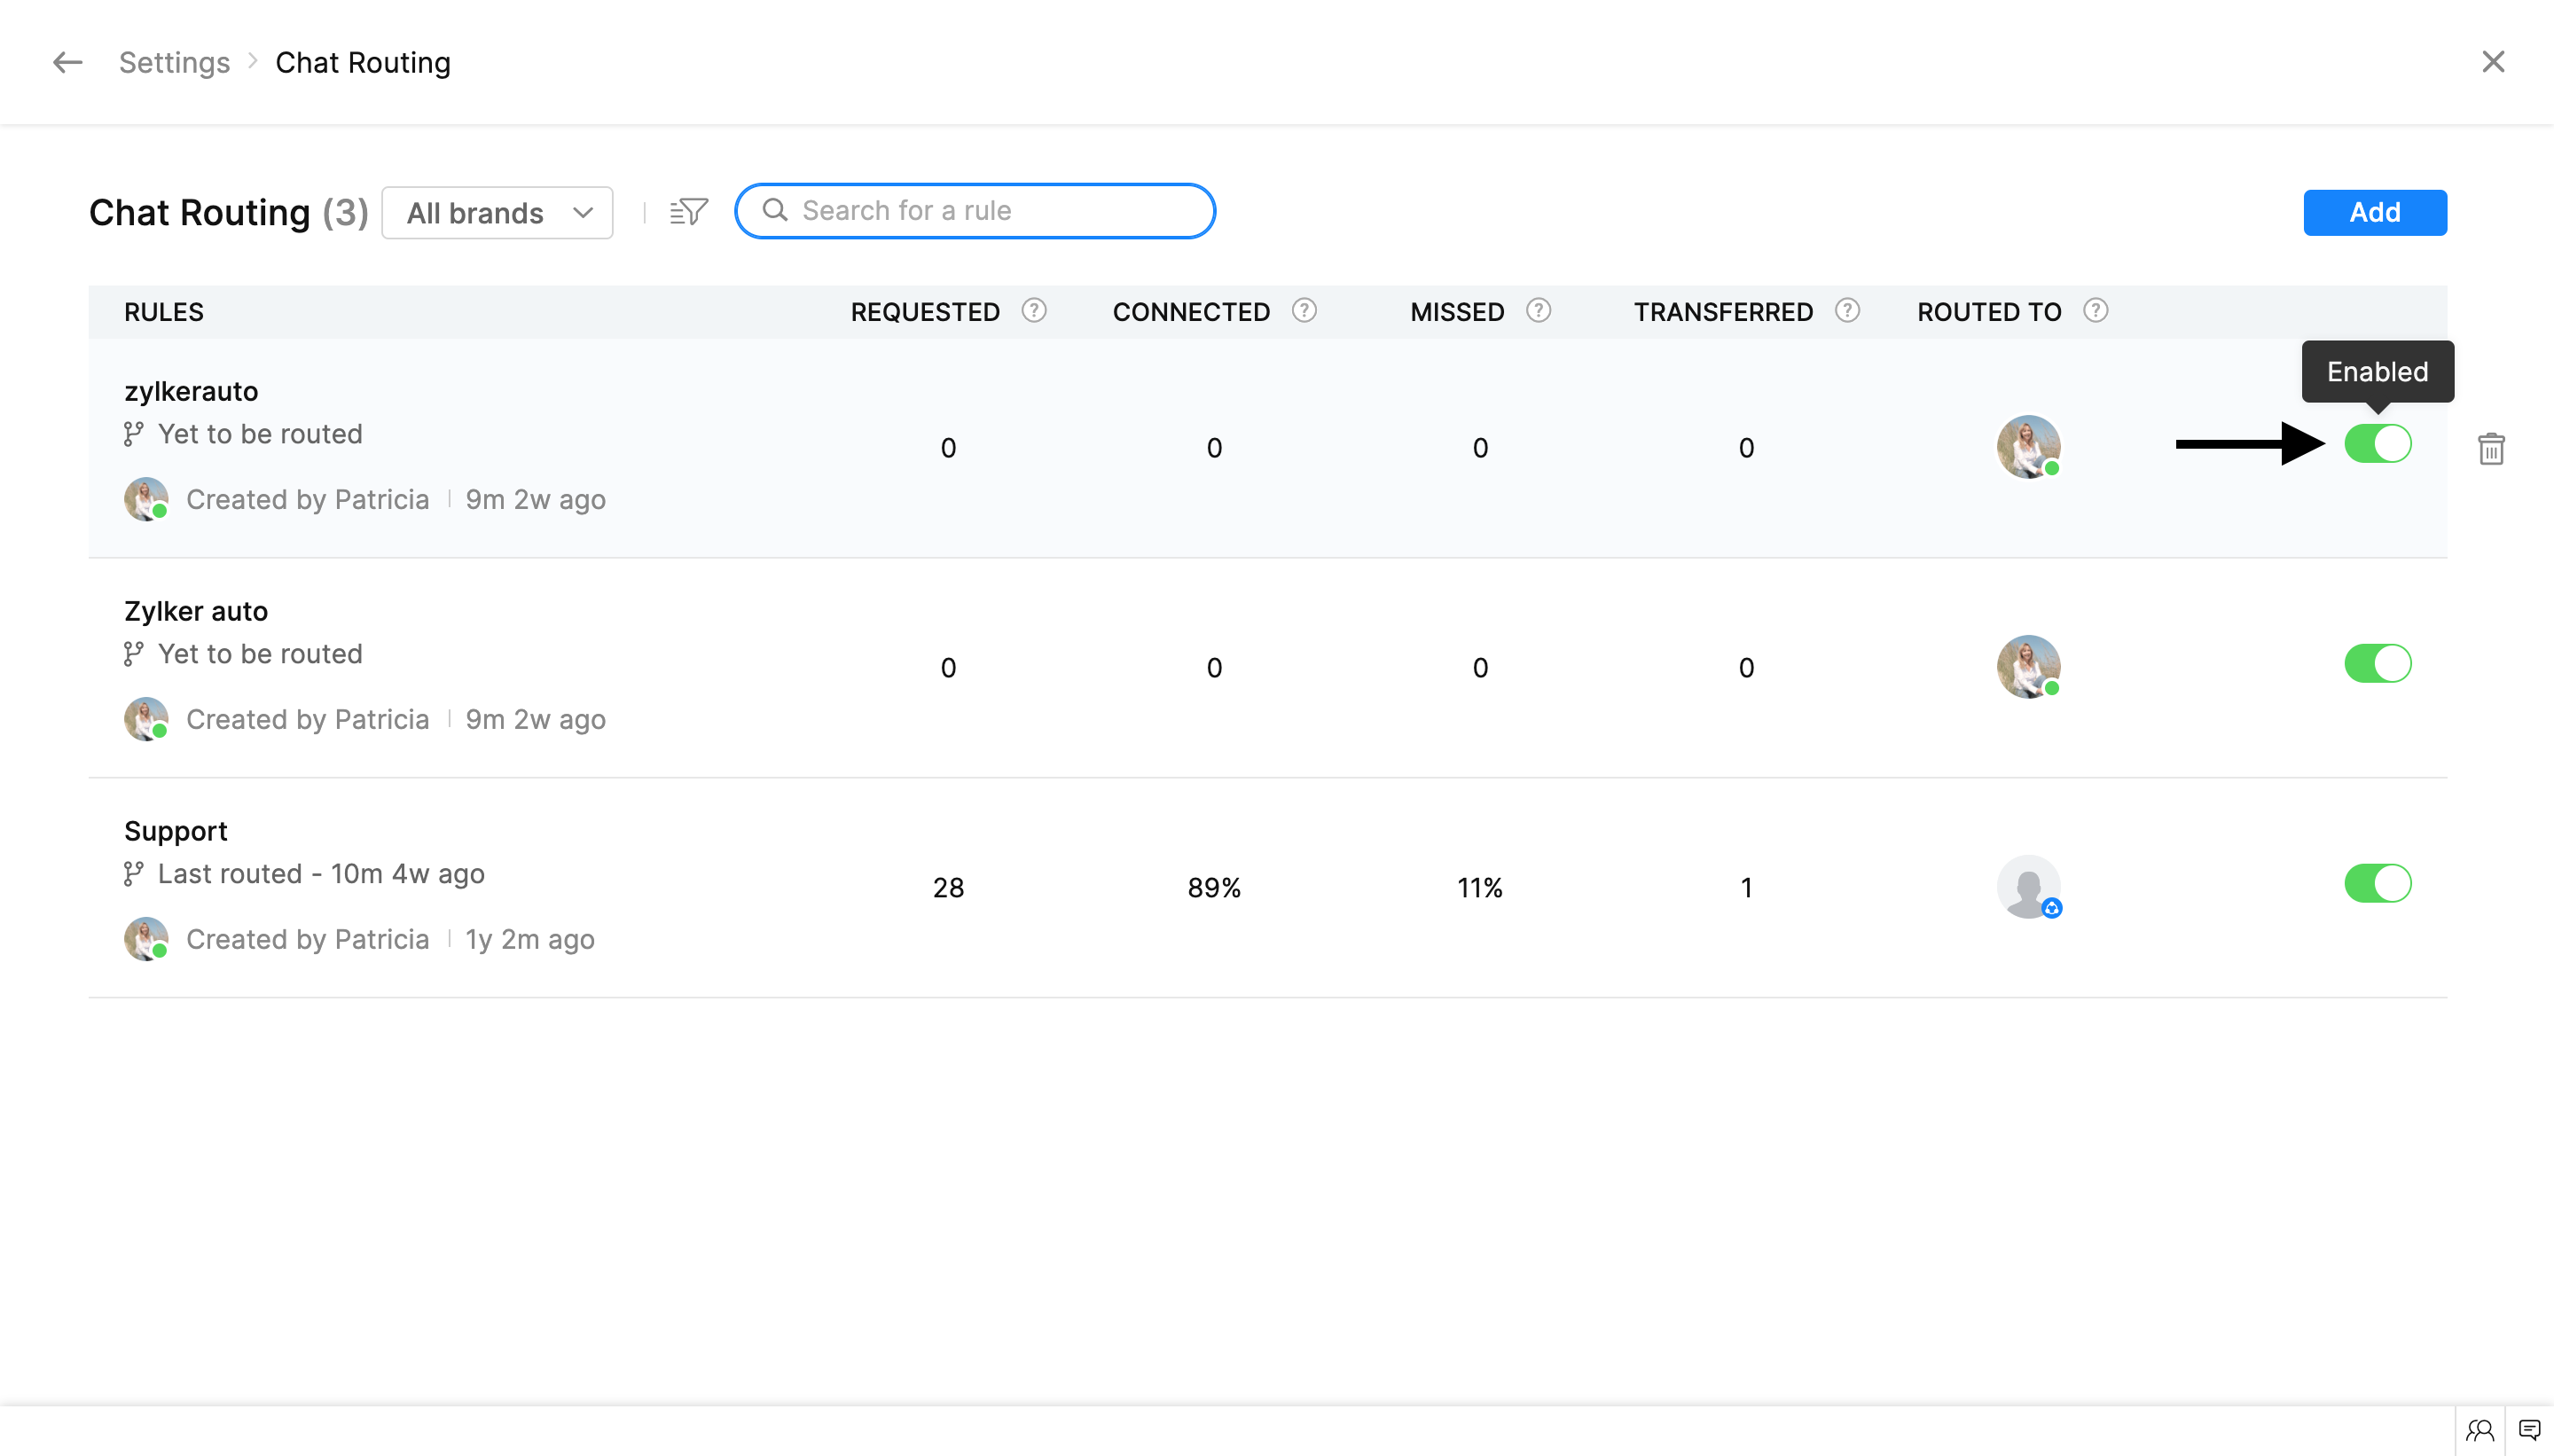Click routed-to avatar for Support rule
Image resolution: width=2554 pixels, height=1456 pixels.
pyautogui.click(x=2027, y=886)
